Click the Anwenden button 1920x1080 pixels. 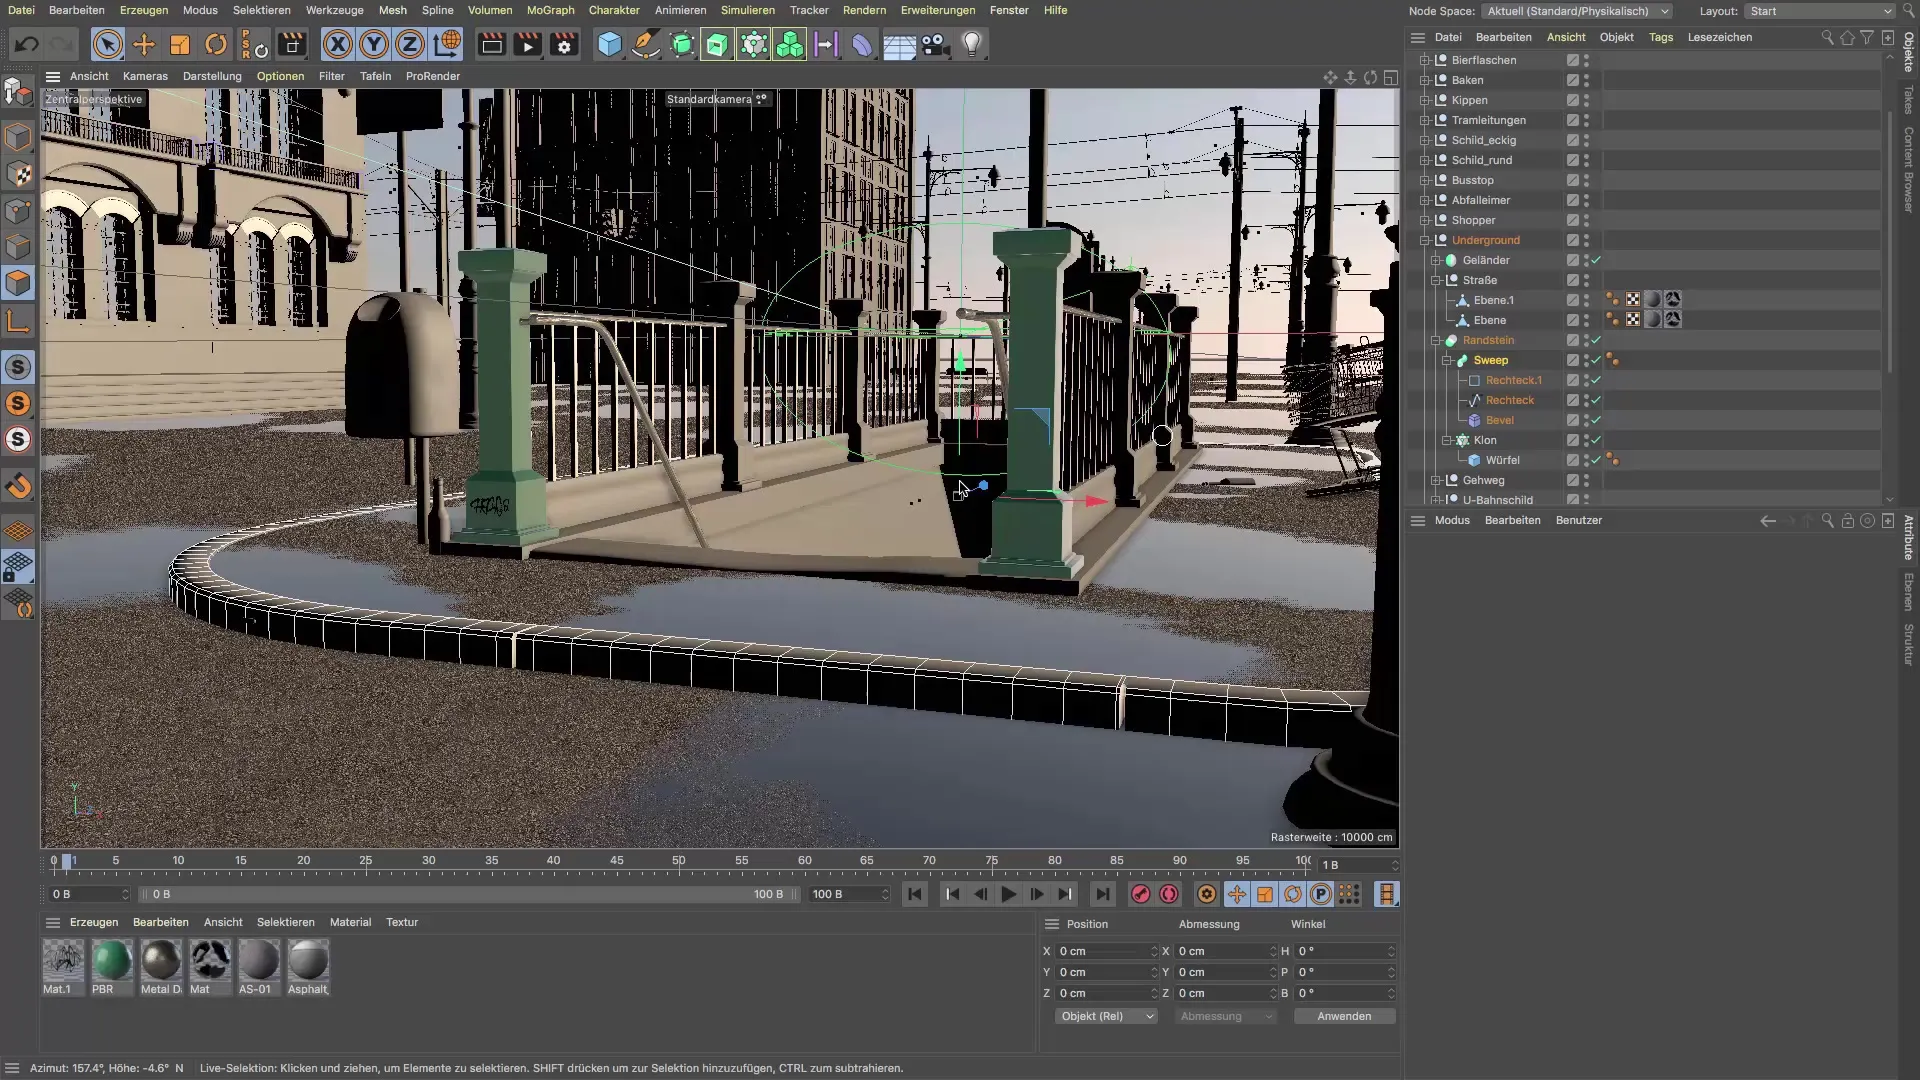coord(1344,1016)
